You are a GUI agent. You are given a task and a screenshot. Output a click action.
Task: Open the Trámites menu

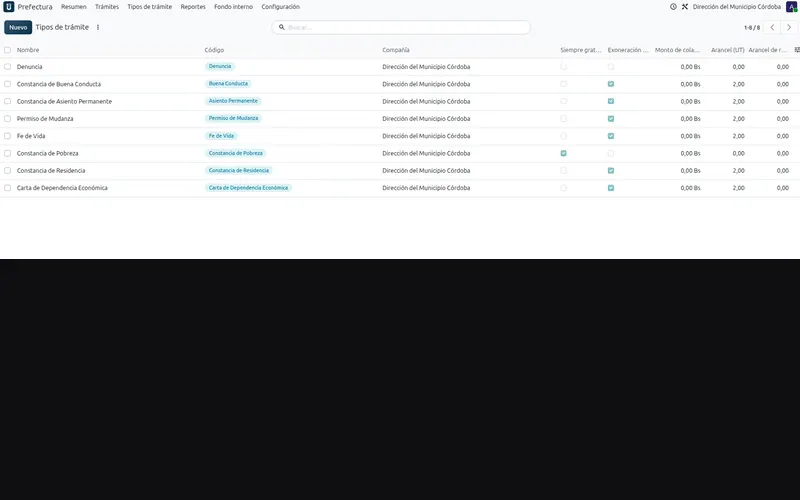tap(107, 7)
